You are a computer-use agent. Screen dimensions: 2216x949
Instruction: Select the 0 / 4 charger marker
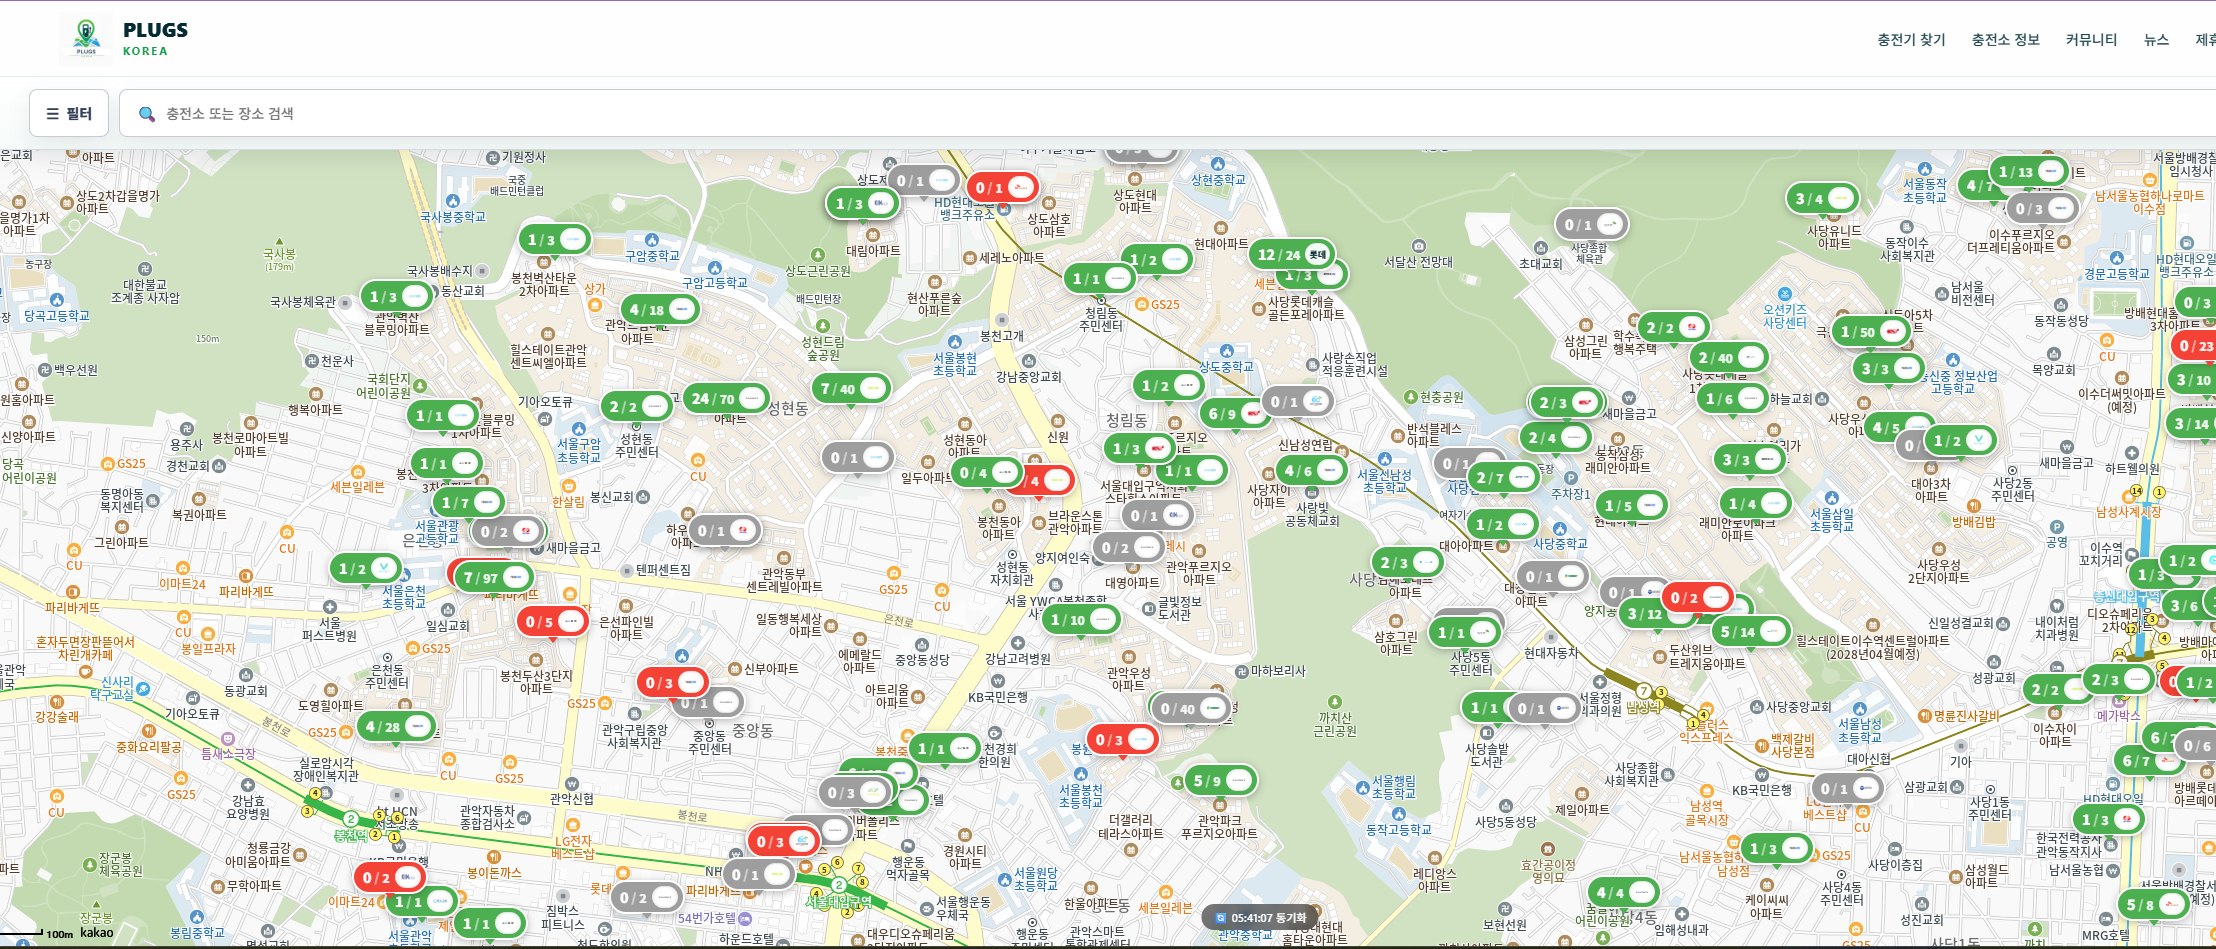pos(985,472)
